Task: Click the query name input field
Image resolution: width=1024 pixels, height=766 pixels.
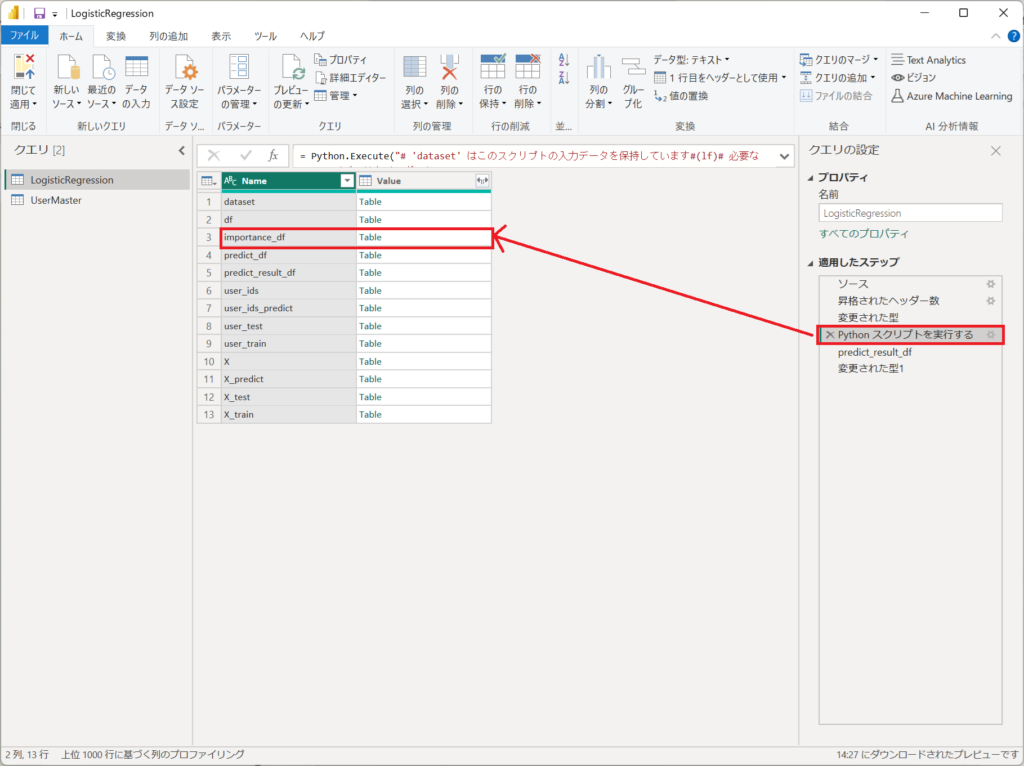Action: [910, 214]
